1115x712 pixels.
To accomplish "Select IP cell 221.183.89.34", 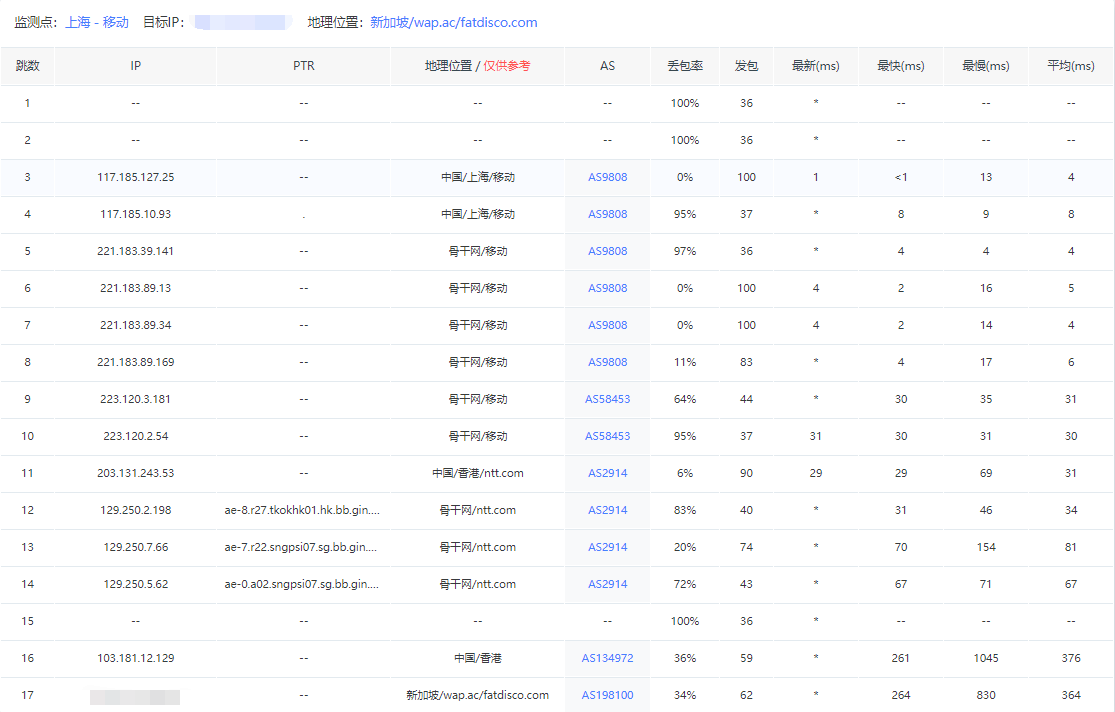I will point(135,325).
